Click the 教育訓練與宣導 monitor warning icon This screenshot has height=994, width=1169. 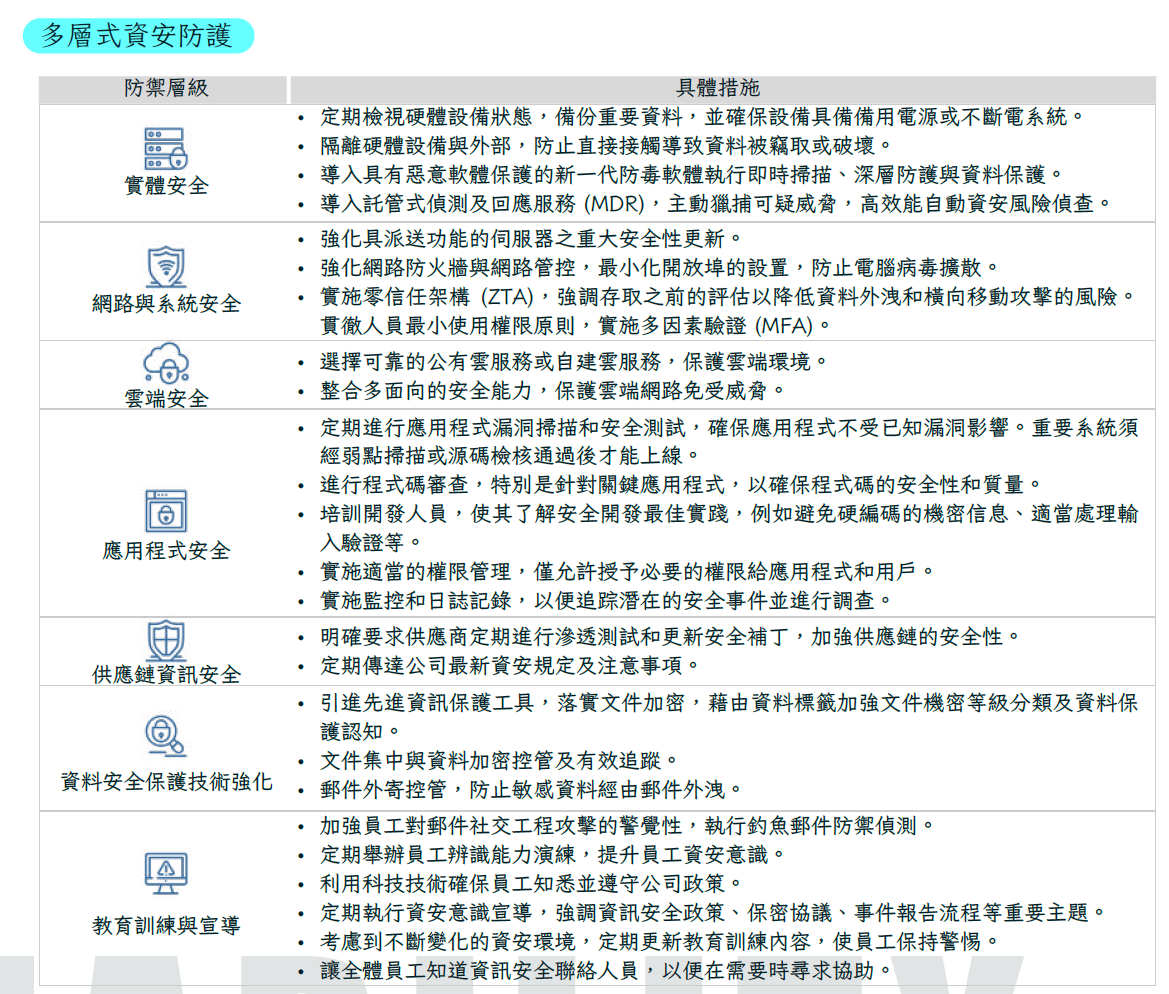coord(166,873)
